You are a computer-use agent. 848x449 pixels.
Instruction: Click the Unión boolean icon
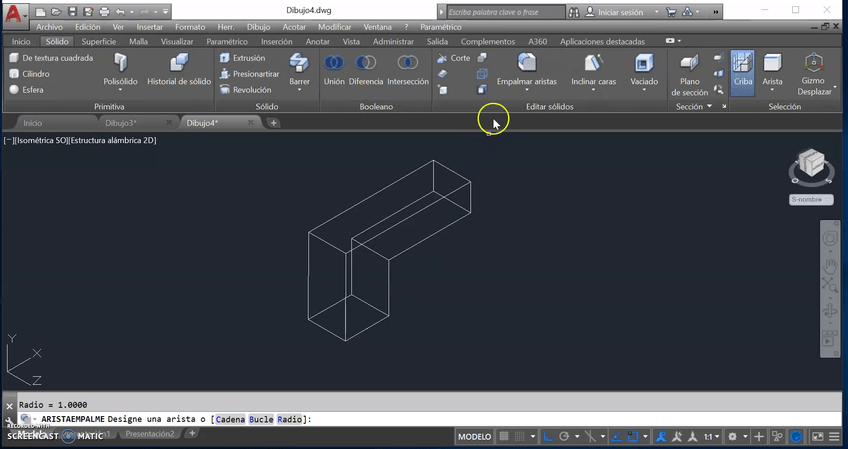(334, 63)
